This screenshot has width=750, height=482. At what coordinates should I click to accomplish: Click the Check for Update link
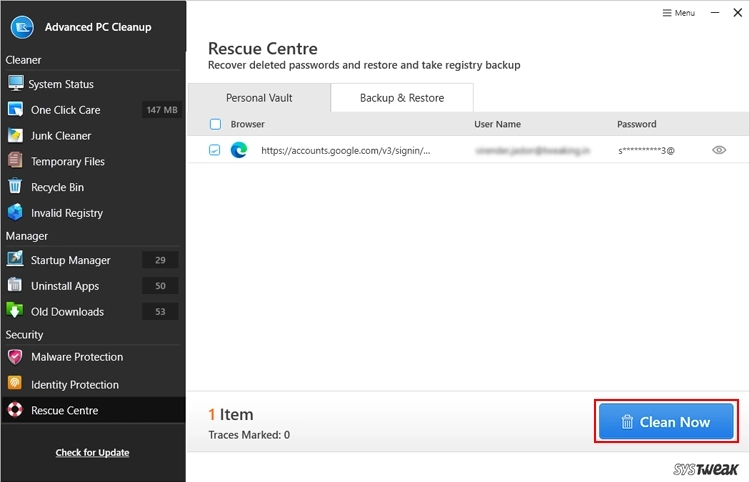pyautogui.click(x=92, y=452)
